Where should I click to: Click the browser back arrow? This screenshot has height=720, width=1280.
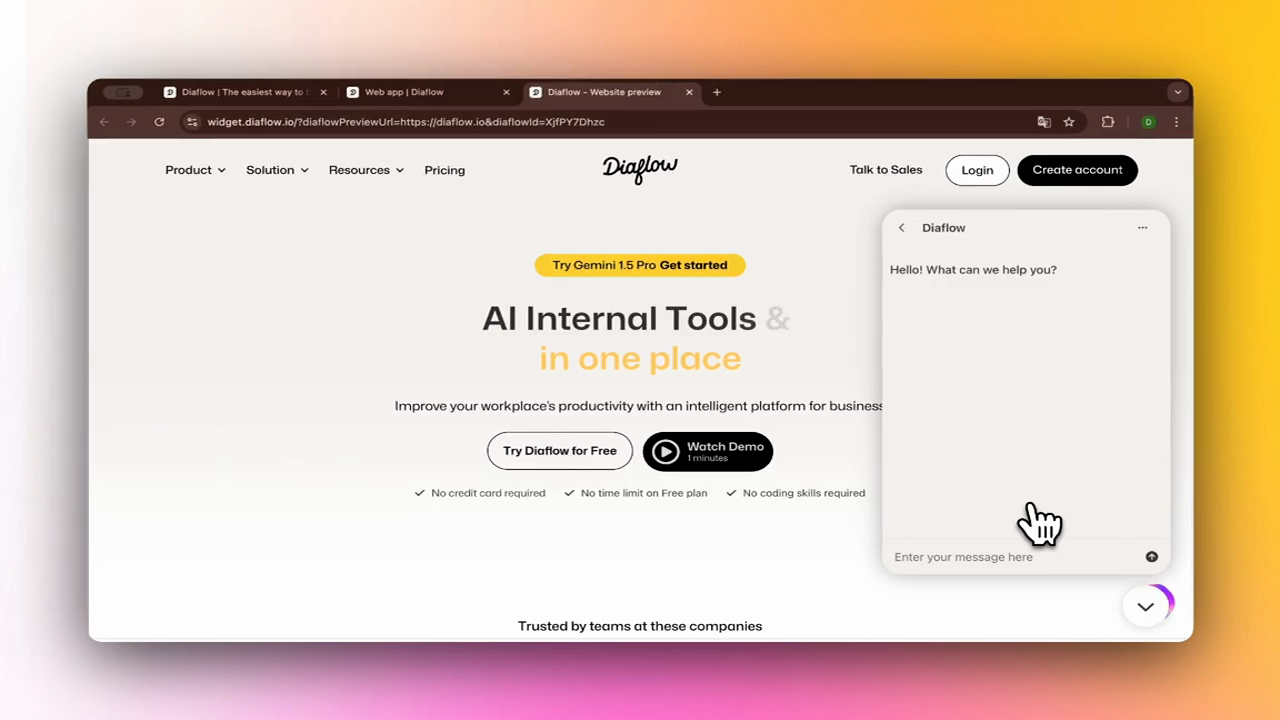pyautogui.click(x=104, y=122)
